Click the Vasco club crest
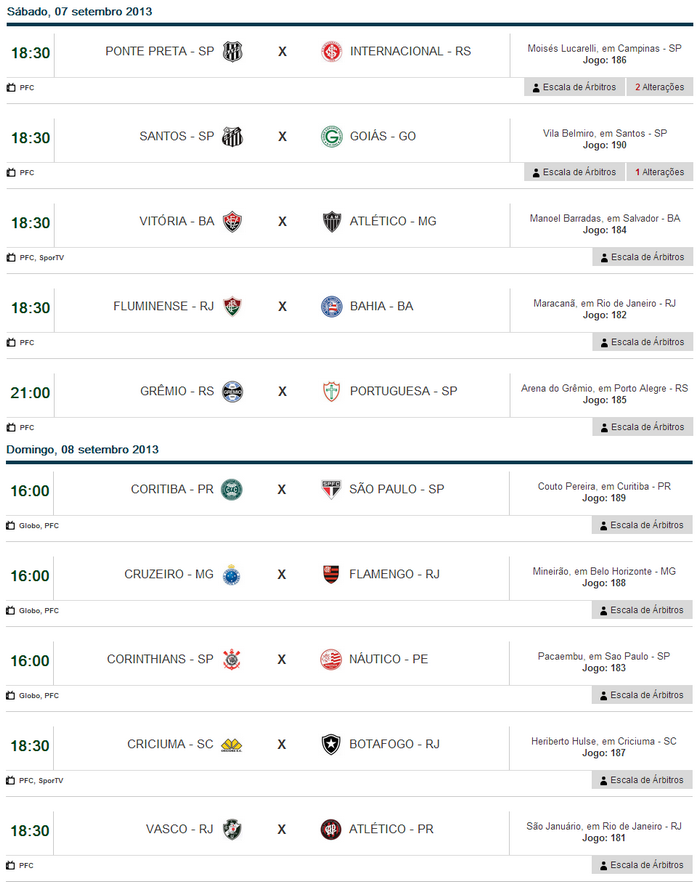The image size is (700, 882). pos(232,829)
